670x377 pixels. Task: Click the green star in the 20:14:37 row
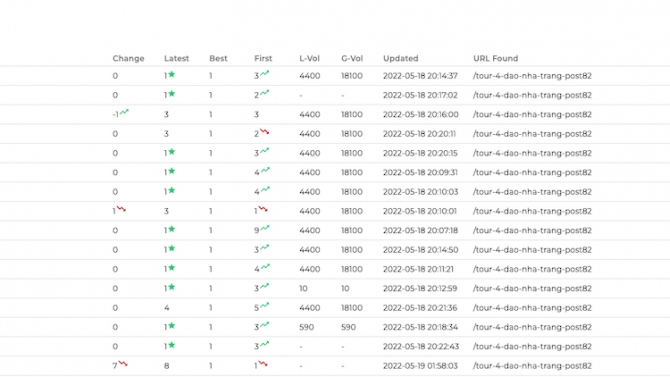coord(171,74)
